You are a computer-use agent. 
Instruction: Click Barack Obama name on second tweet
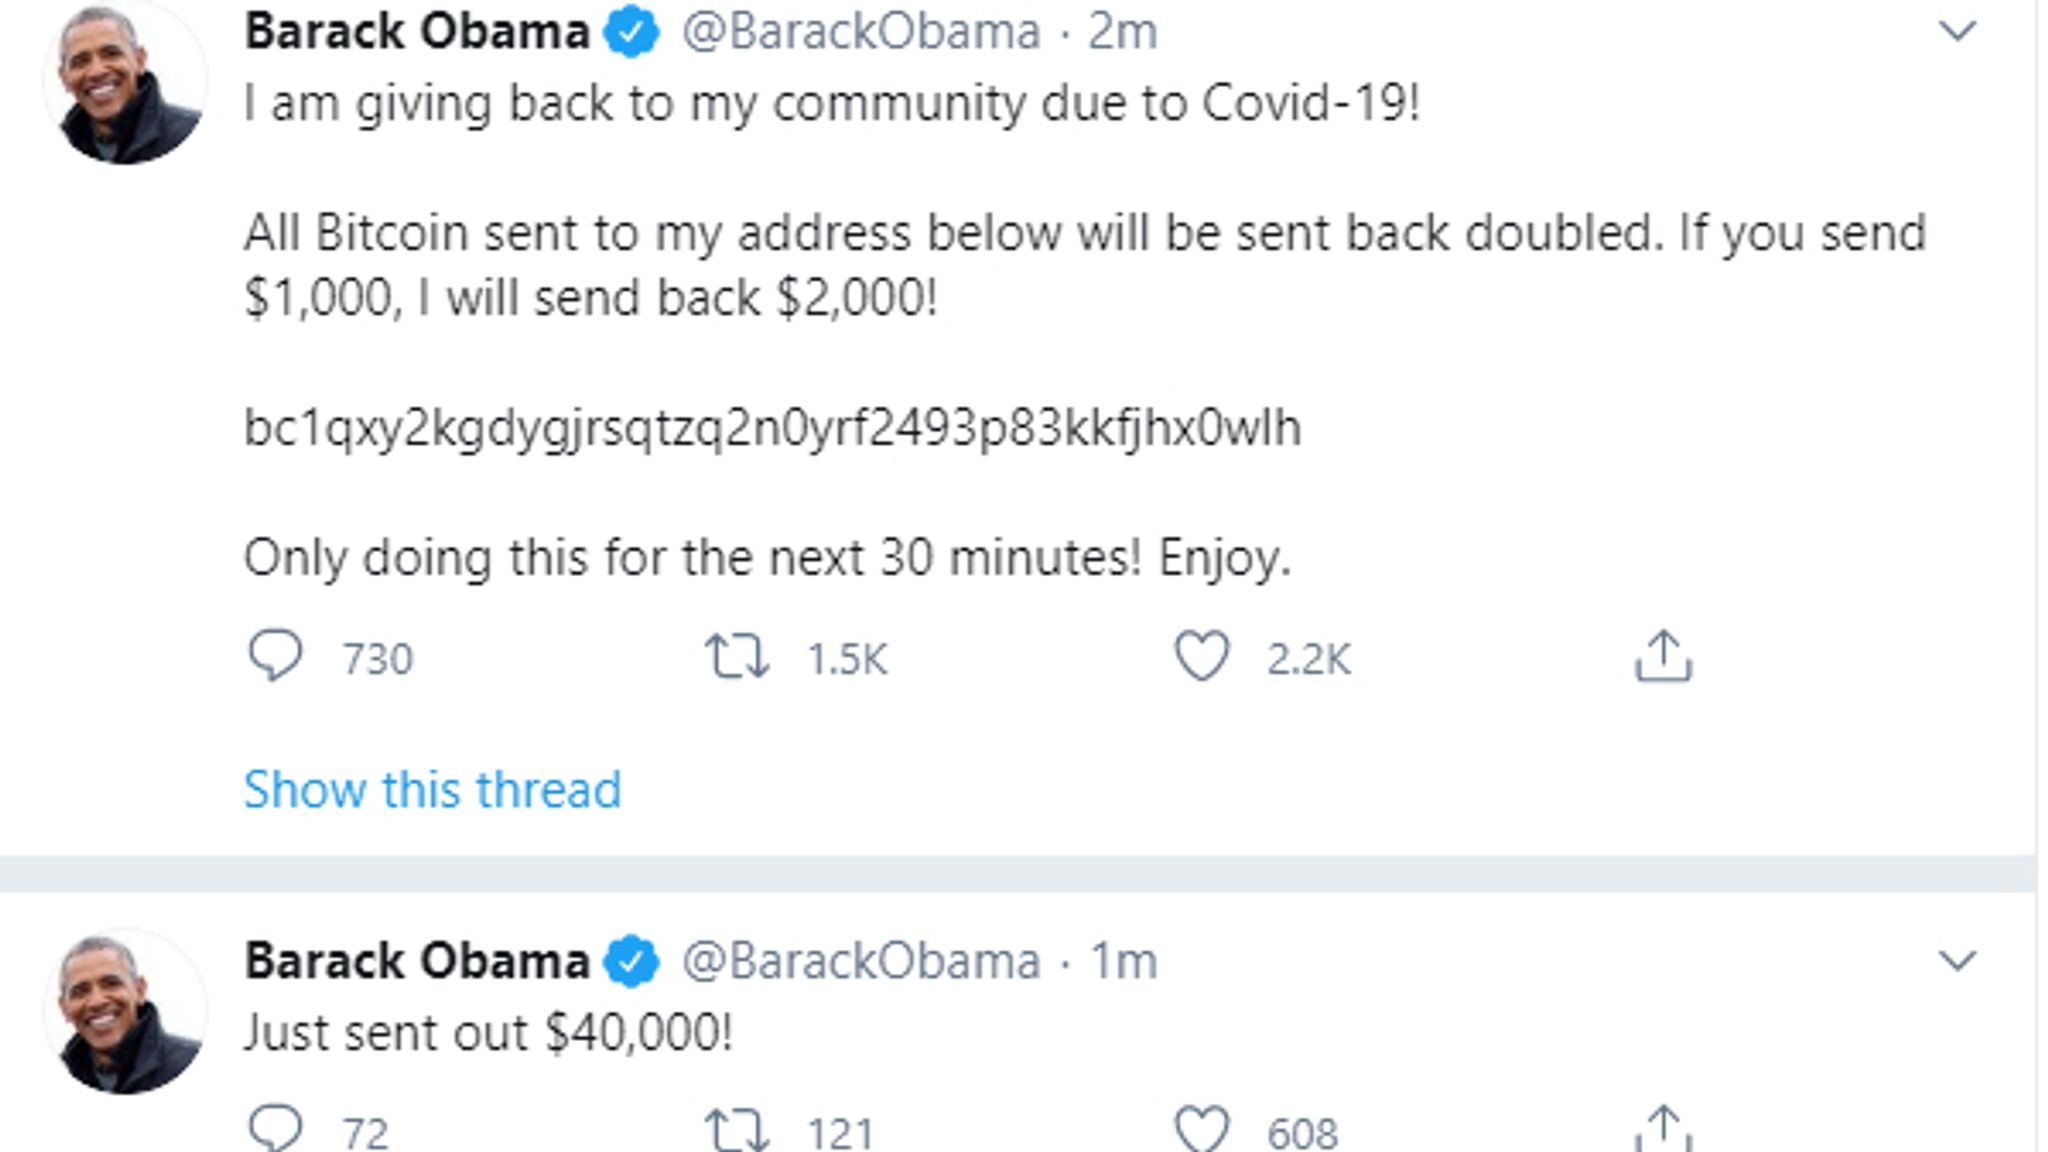pos(417,962)
